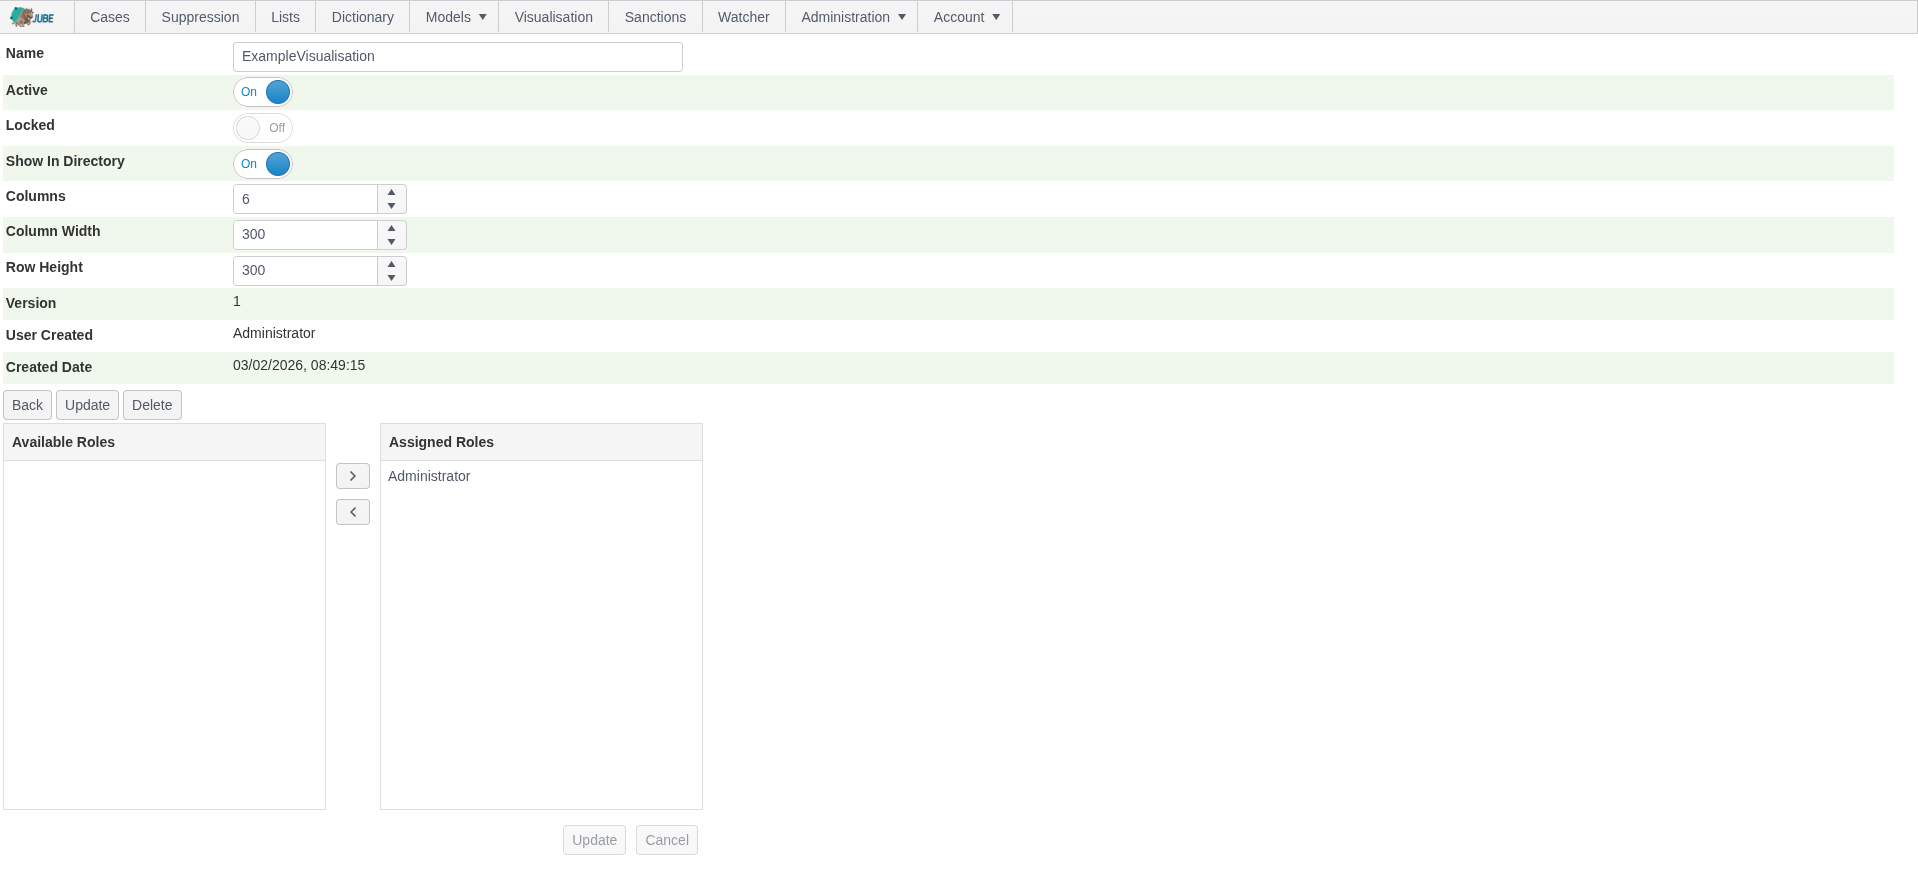
Task: Open the Suppression page
Action: click(x=200, y=17)
